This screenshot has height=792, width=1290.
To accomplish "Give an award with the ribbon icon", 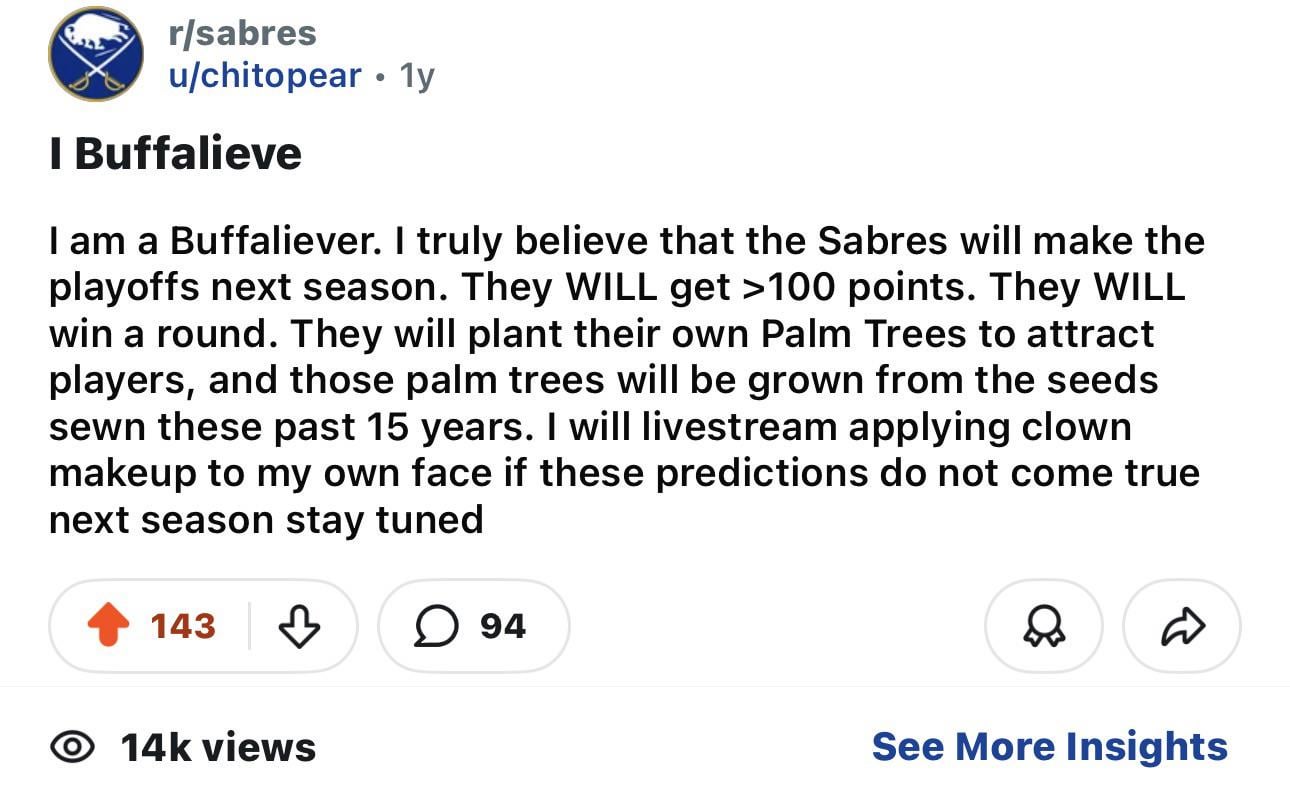I will coord(1044,626).
